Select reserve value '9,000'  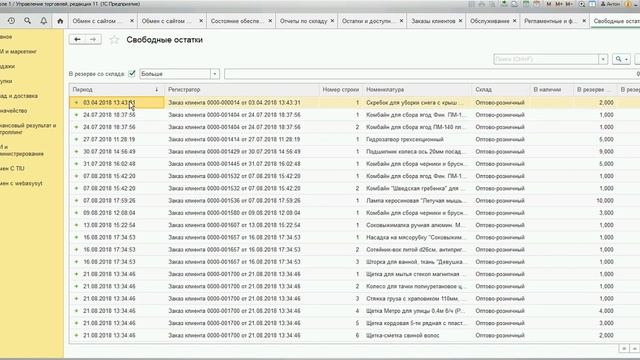[x=607, y=151]
